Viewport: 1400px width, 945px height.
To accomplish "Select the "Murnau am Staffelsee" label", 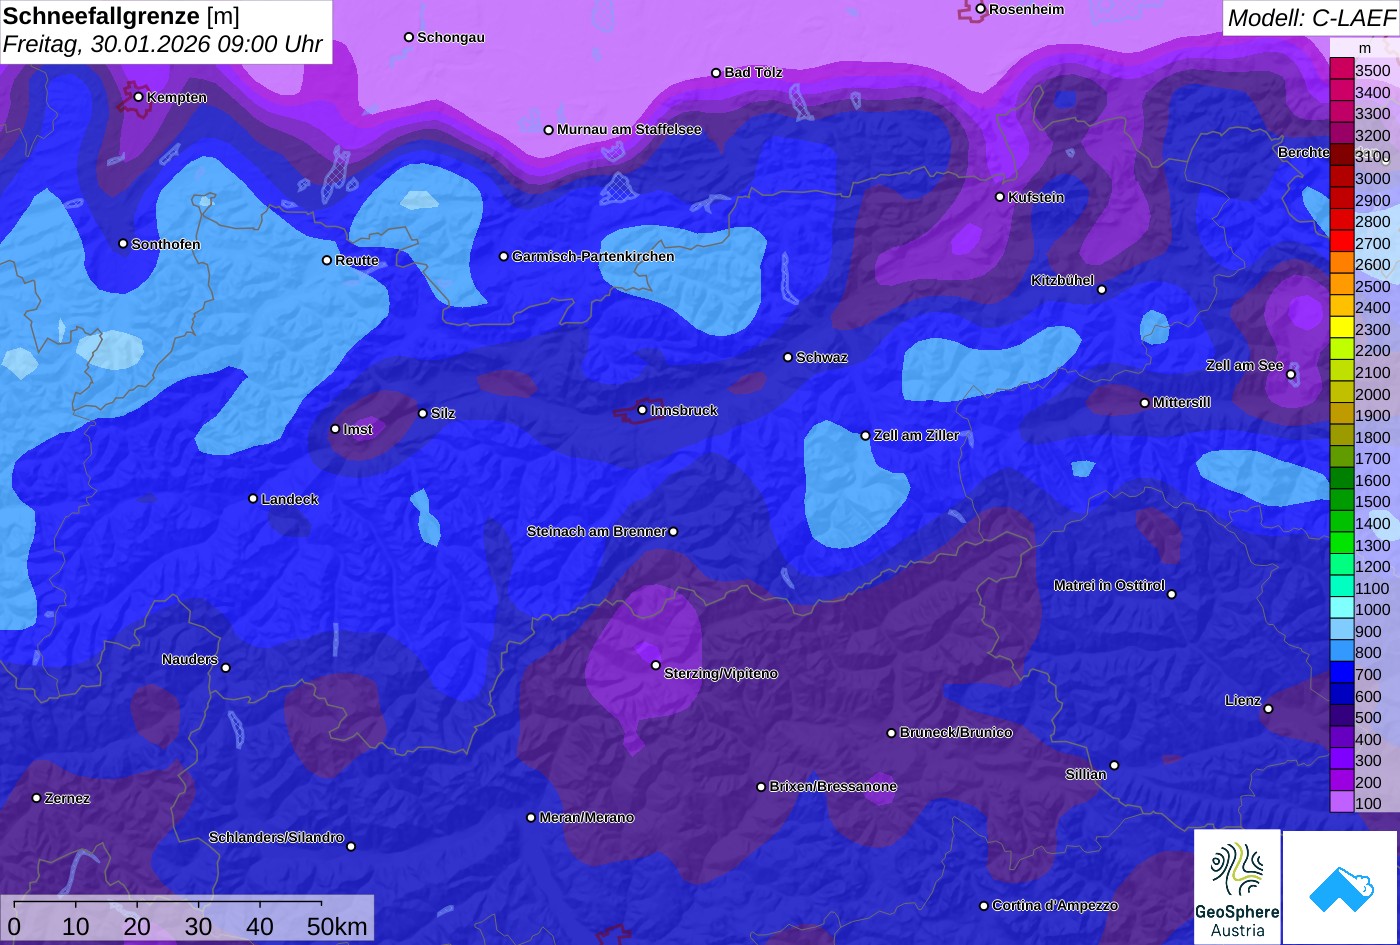I will click(629, 130).
